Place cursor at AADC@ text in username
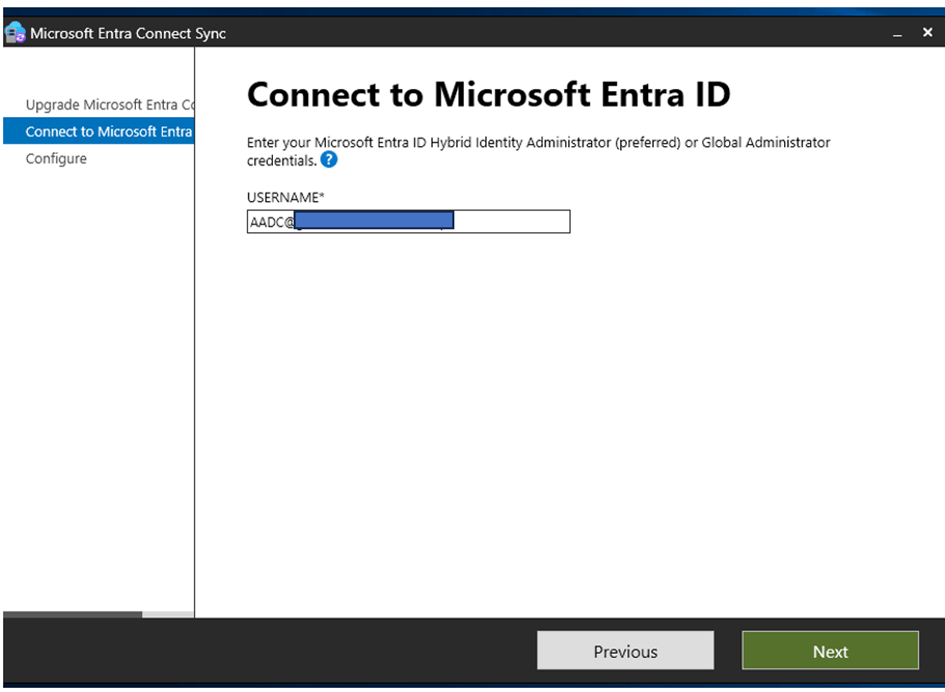The width and height of the screenshot is (945, 692). coord(270,222)
